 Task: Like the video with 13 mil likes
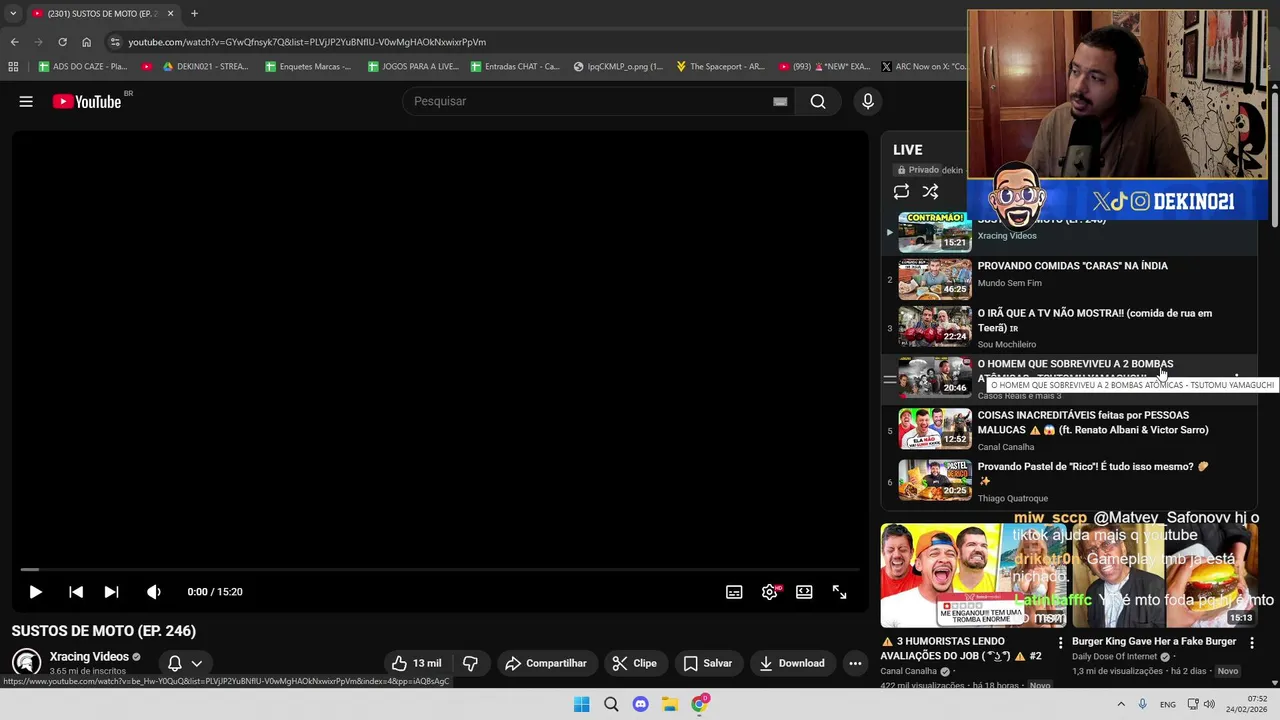(416, 663)
